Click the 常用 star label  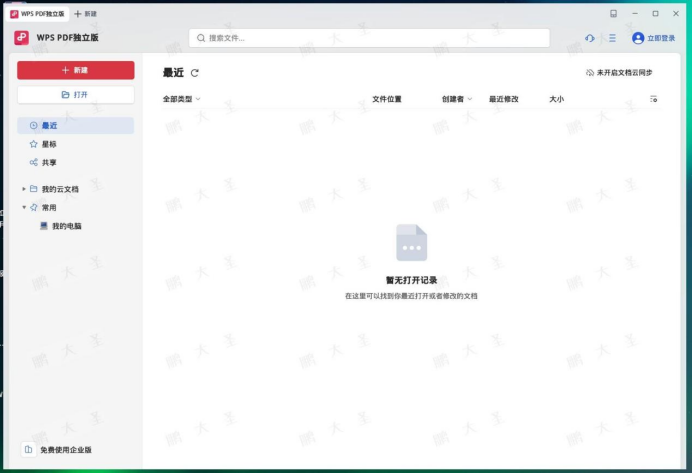pos(49,208)
